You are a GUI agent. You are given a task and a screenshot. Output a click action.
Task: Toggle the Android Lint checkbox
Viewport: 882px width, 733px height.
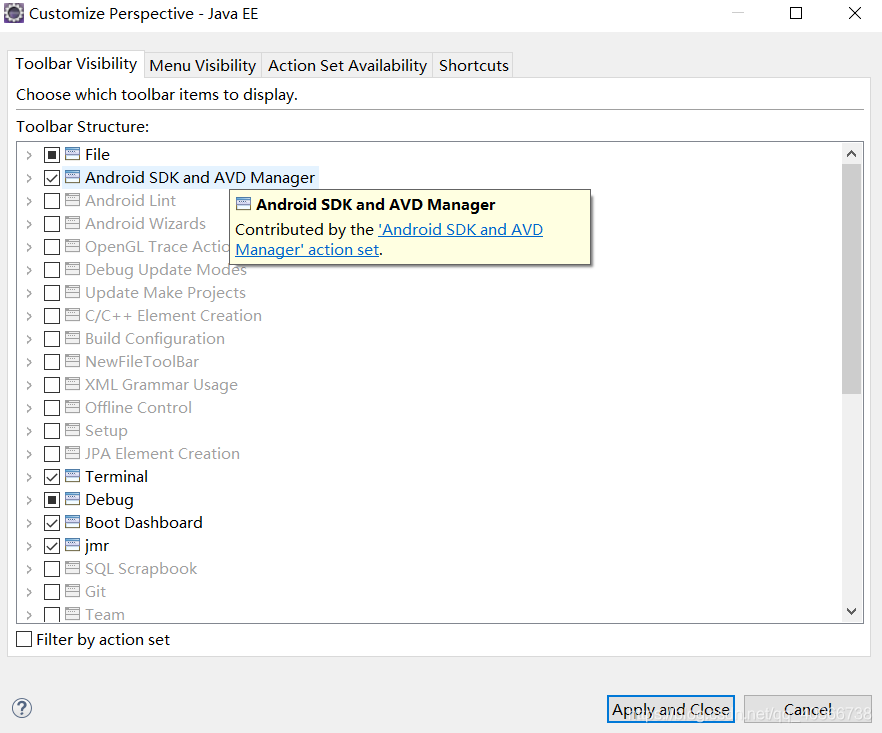52,201
